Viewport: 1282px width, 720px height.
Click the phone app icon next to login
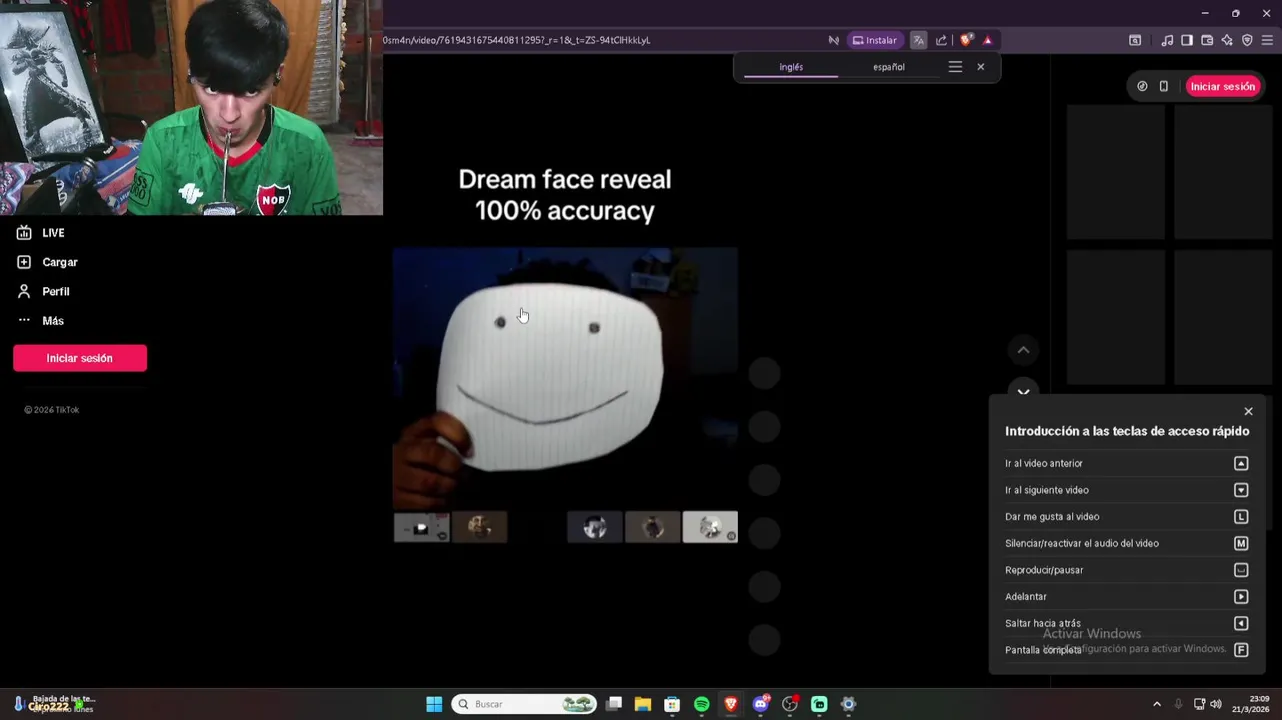click(1164, 86)
